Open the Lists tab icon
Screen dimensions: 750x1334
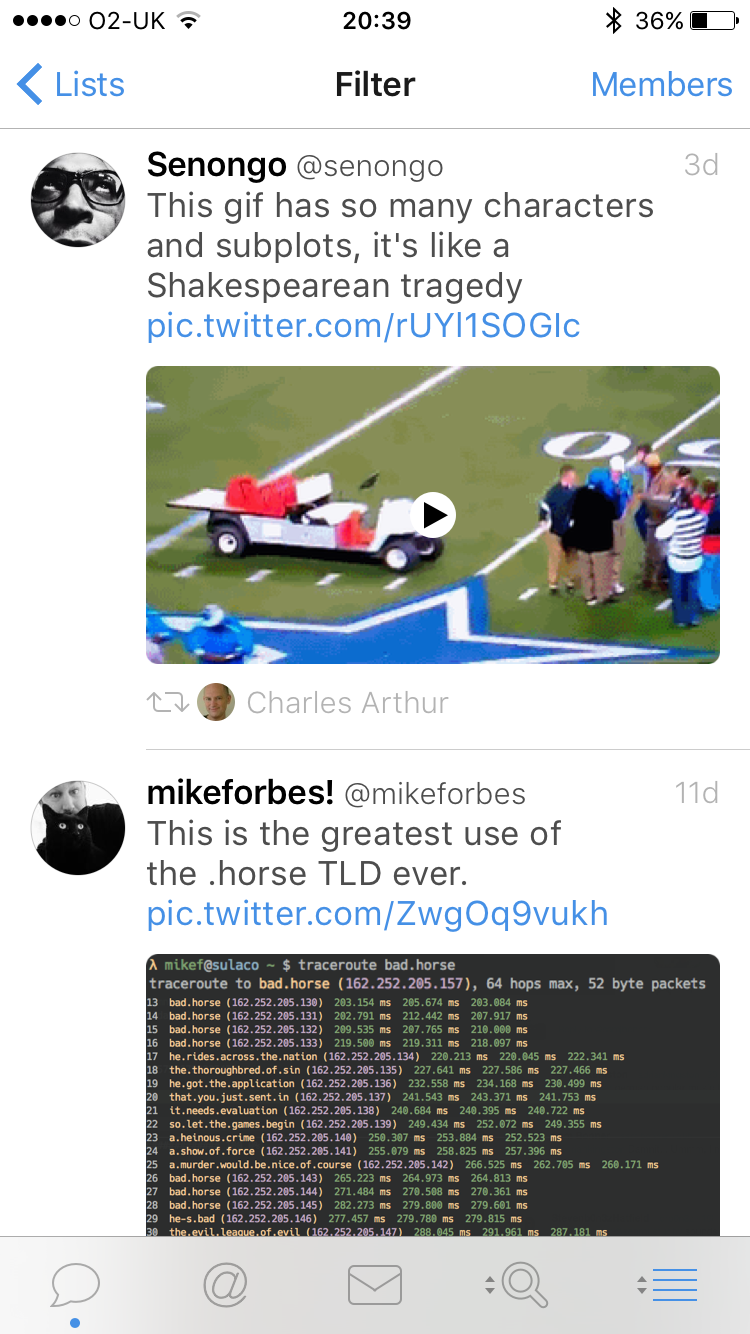pos(668,1285)
